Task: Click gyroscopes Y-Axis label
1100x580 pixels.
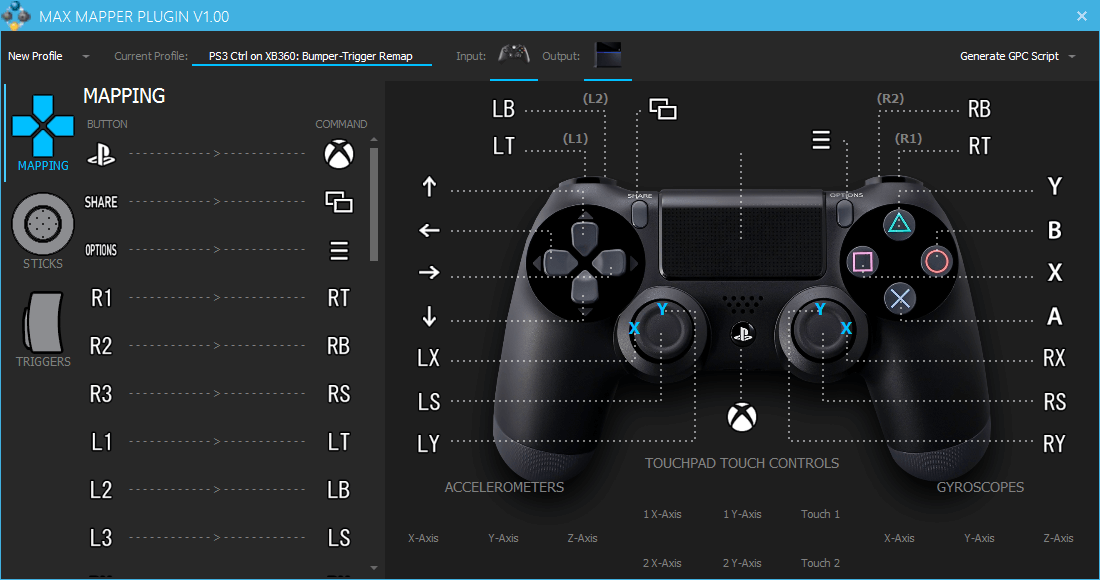Action: click(x=979, y=539)
